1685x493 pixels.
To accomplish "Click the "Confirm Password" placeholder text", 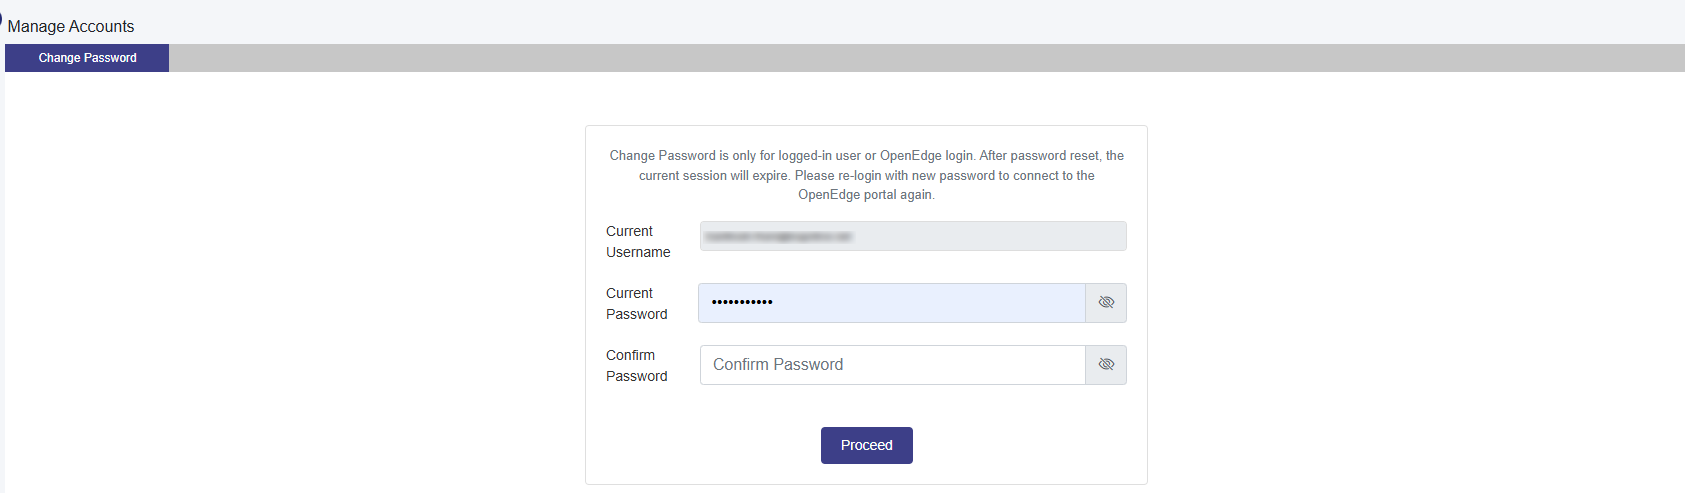I will pos(778,365).
